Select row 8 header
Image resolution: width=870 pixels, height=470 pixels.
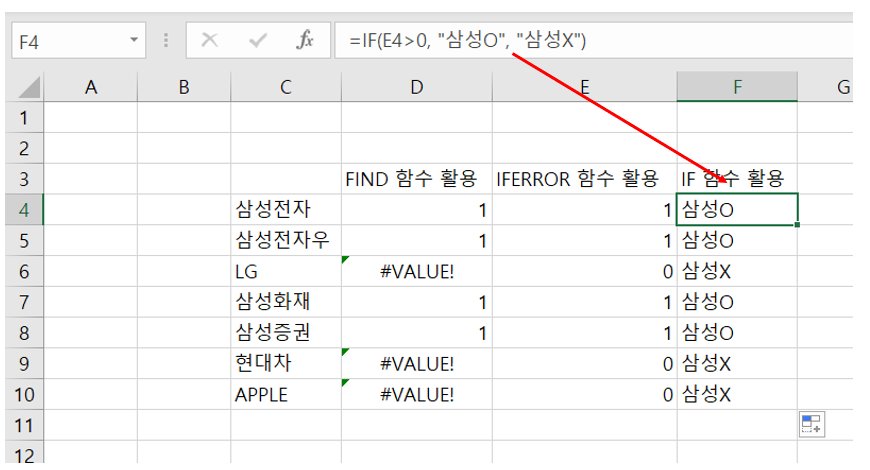point(24,333)
